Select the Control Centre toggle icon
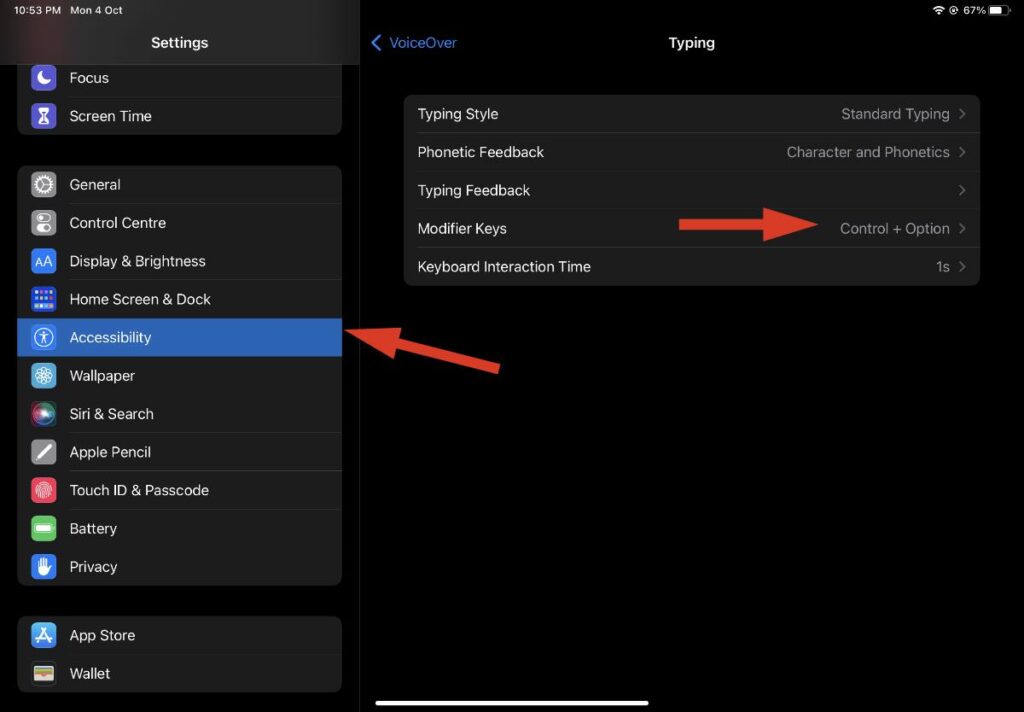 44,223
